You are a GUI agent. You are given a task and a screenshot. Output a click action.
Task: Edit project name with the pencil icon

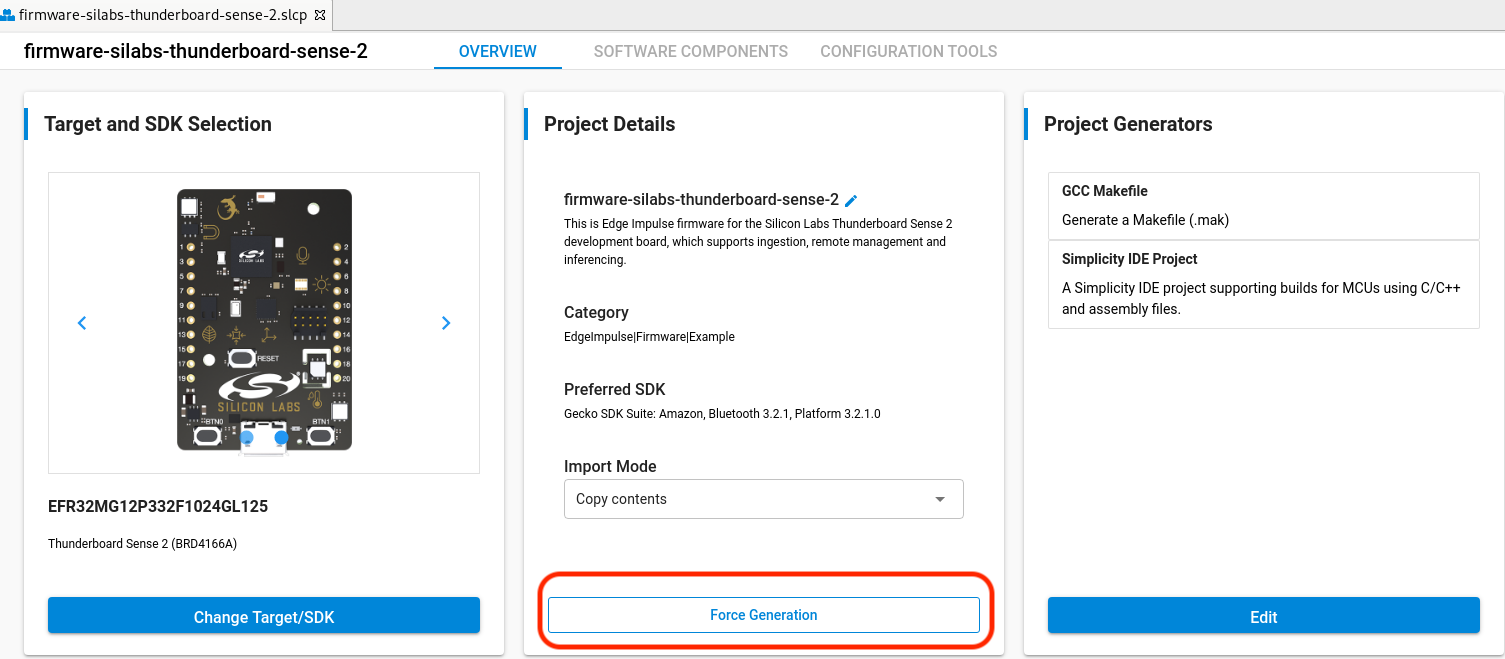point(851,200)
